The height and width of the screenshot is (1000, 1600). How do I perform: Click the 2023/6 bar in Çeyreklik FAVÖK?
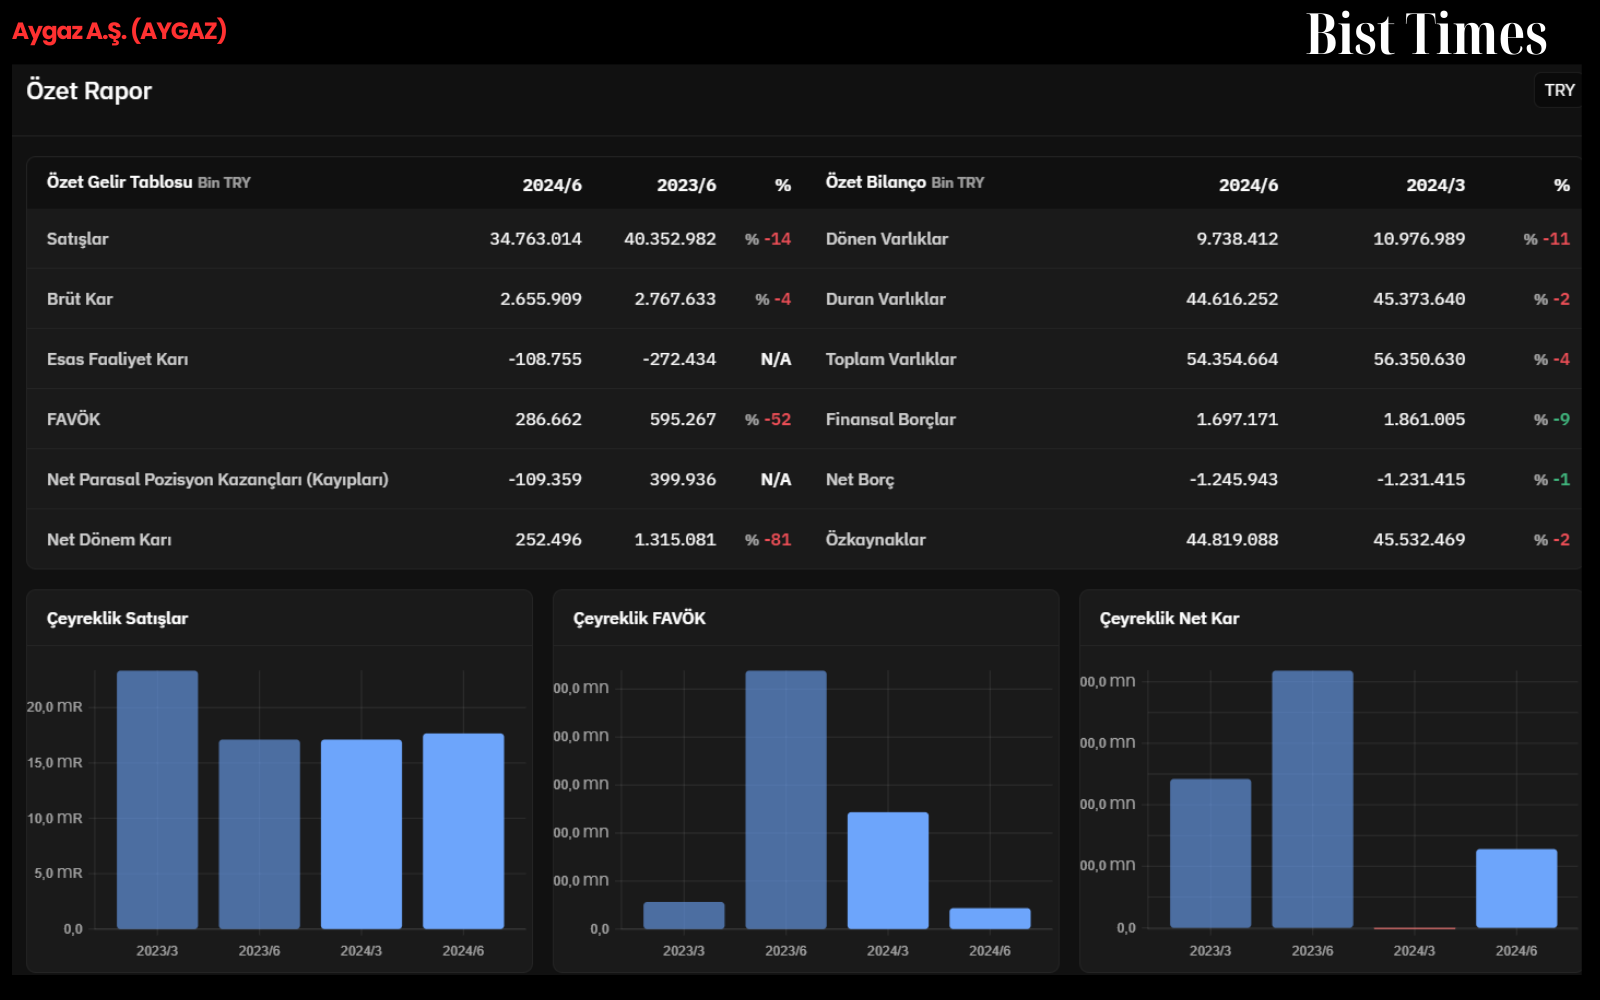click(786, 800)
